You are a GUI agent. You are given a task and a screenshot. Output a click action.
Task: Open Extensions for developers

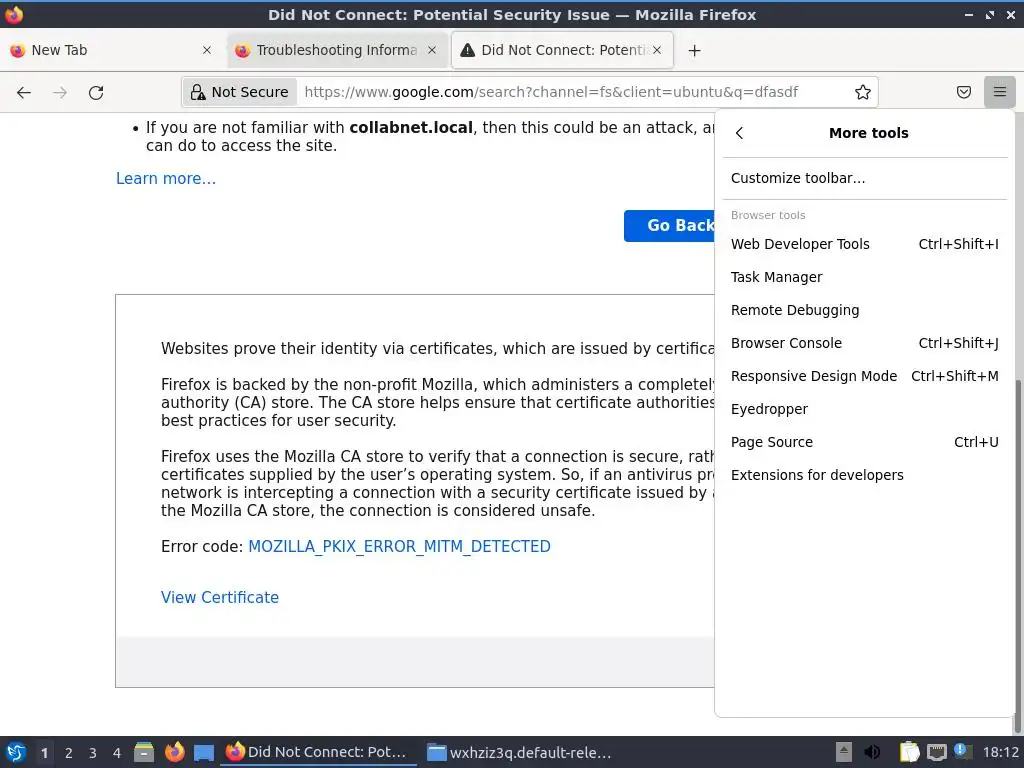pyautogui.click(x=865, y=475)
